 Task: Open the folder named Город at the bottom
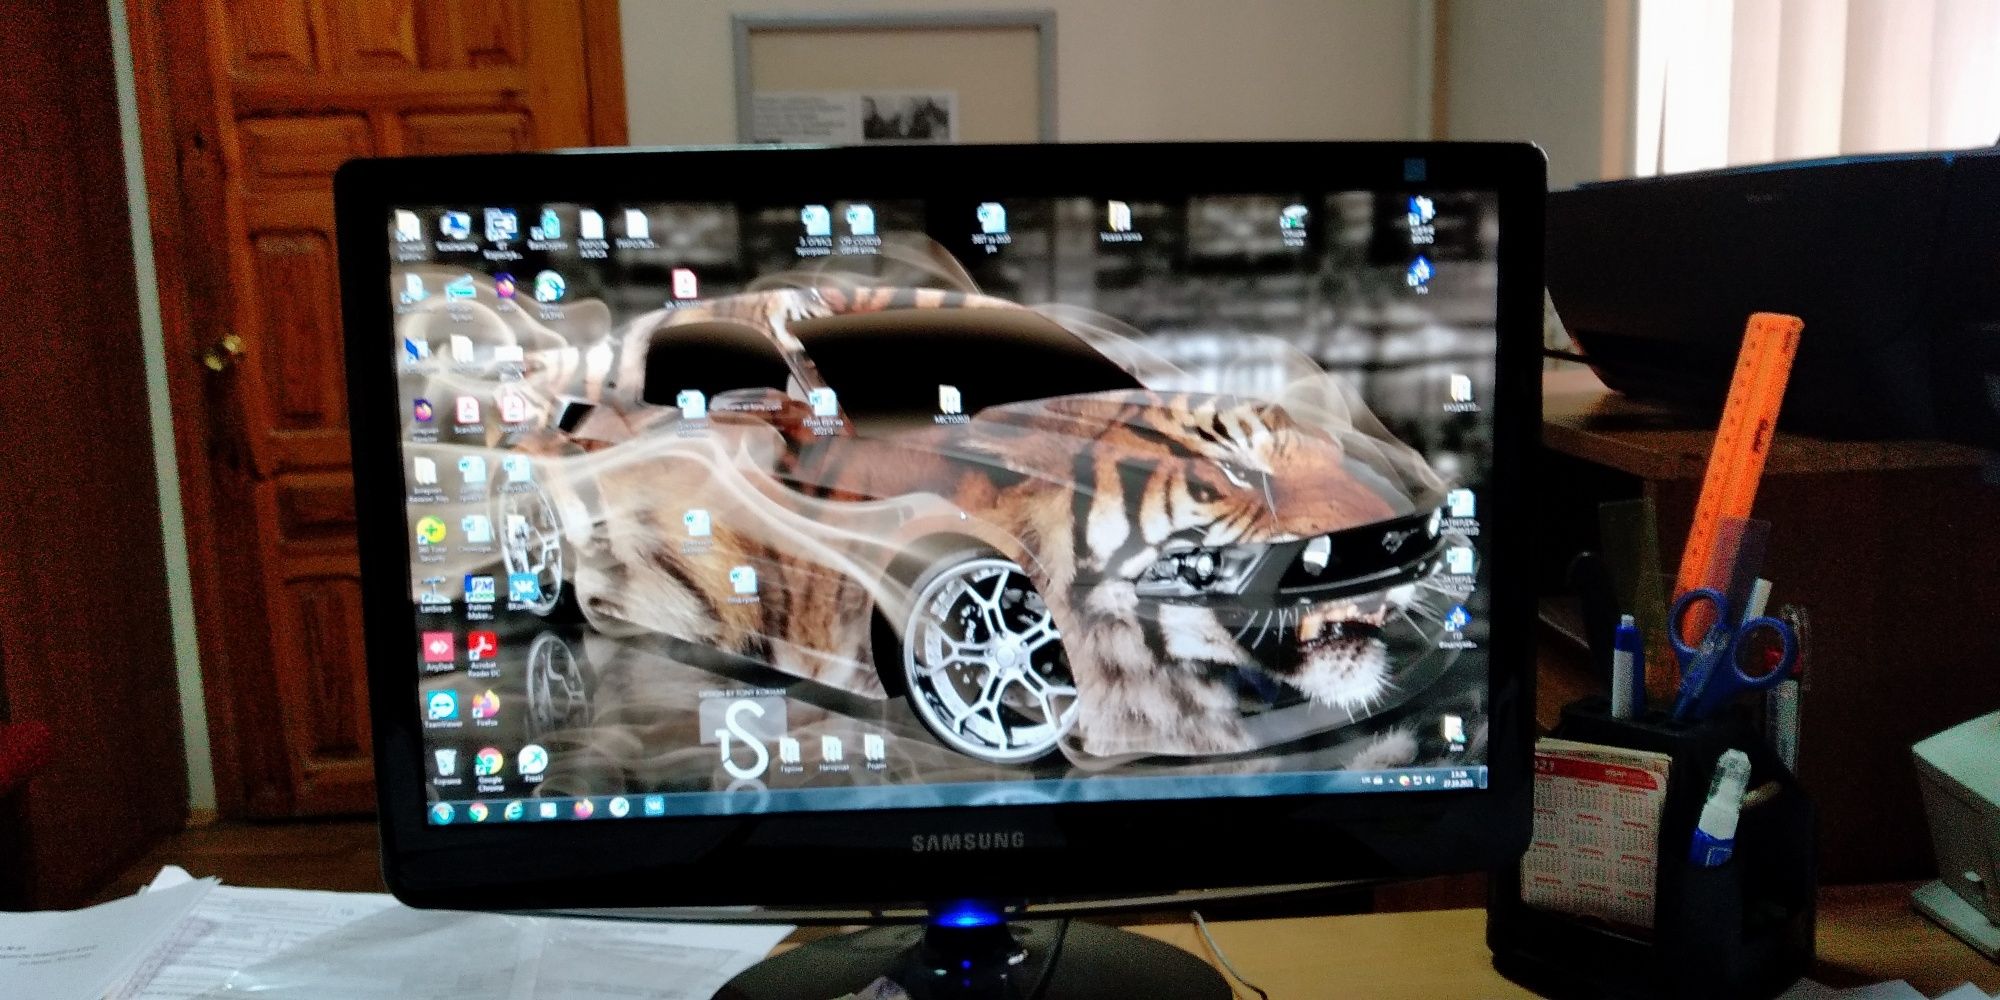tap(790, 754)
